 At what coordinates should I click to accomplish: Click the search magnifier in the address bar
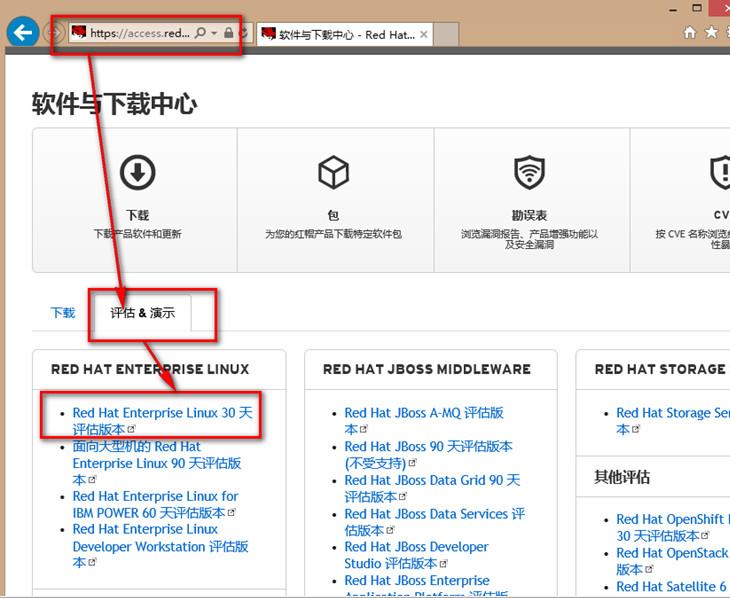click(200, 33)
